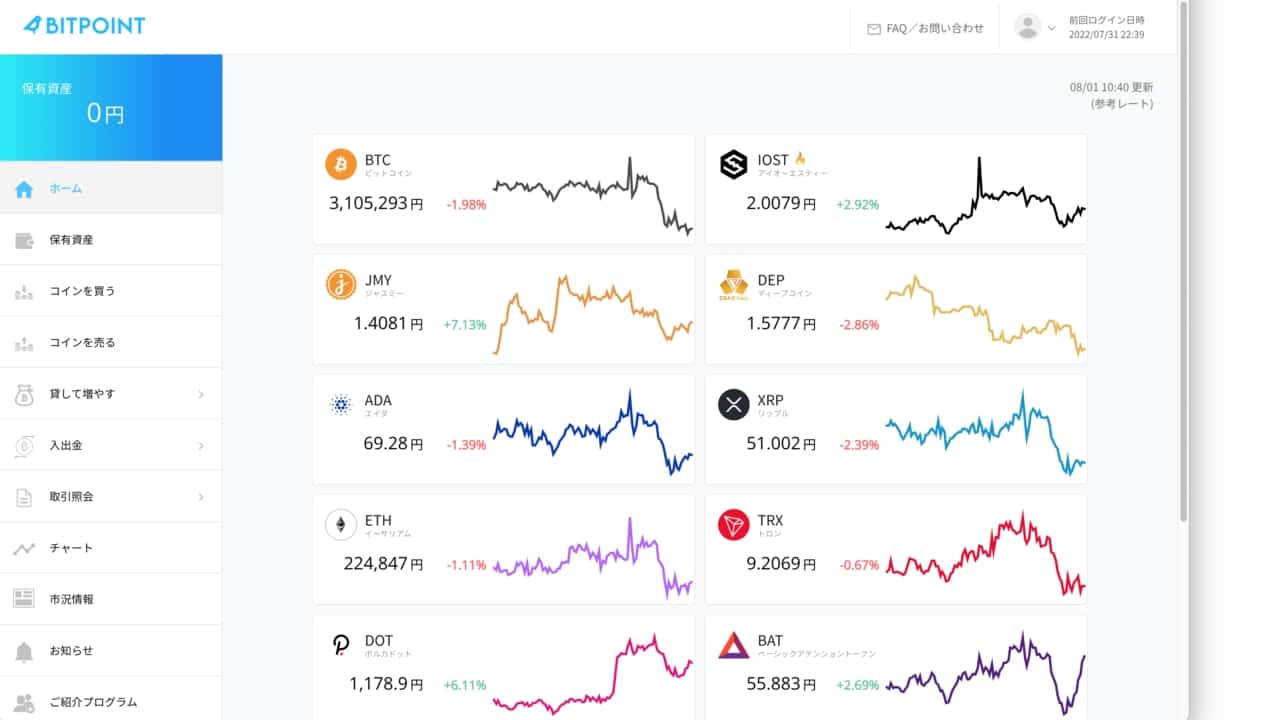Screen dimensions: 1280x720
Task: Click the page vertical scrollbar
Action: (1184, 260)
